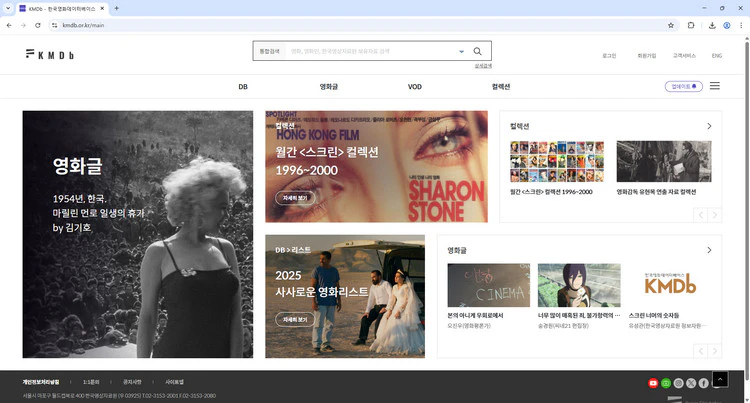Click the 로그인 link
This screenshot has width=750, height=403.
(x=609, y=56)
